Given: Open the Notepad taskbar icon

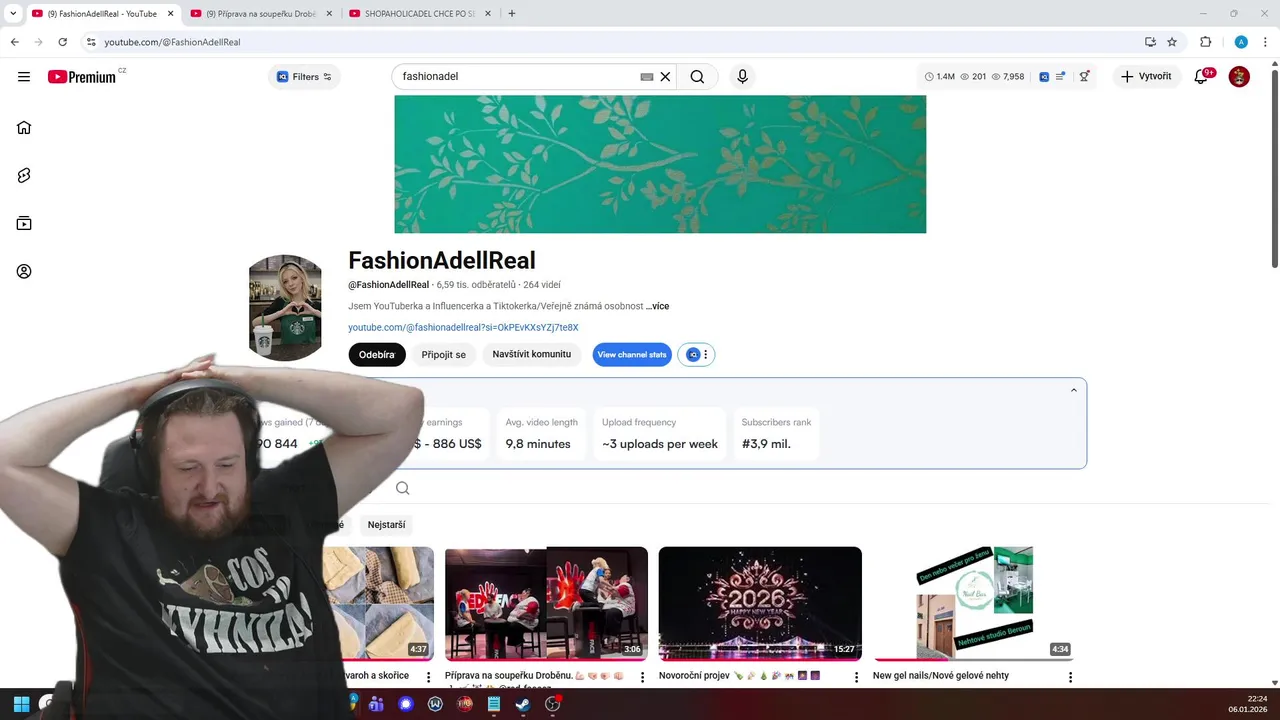Looking at the screenshot, I should pos(493,704).
